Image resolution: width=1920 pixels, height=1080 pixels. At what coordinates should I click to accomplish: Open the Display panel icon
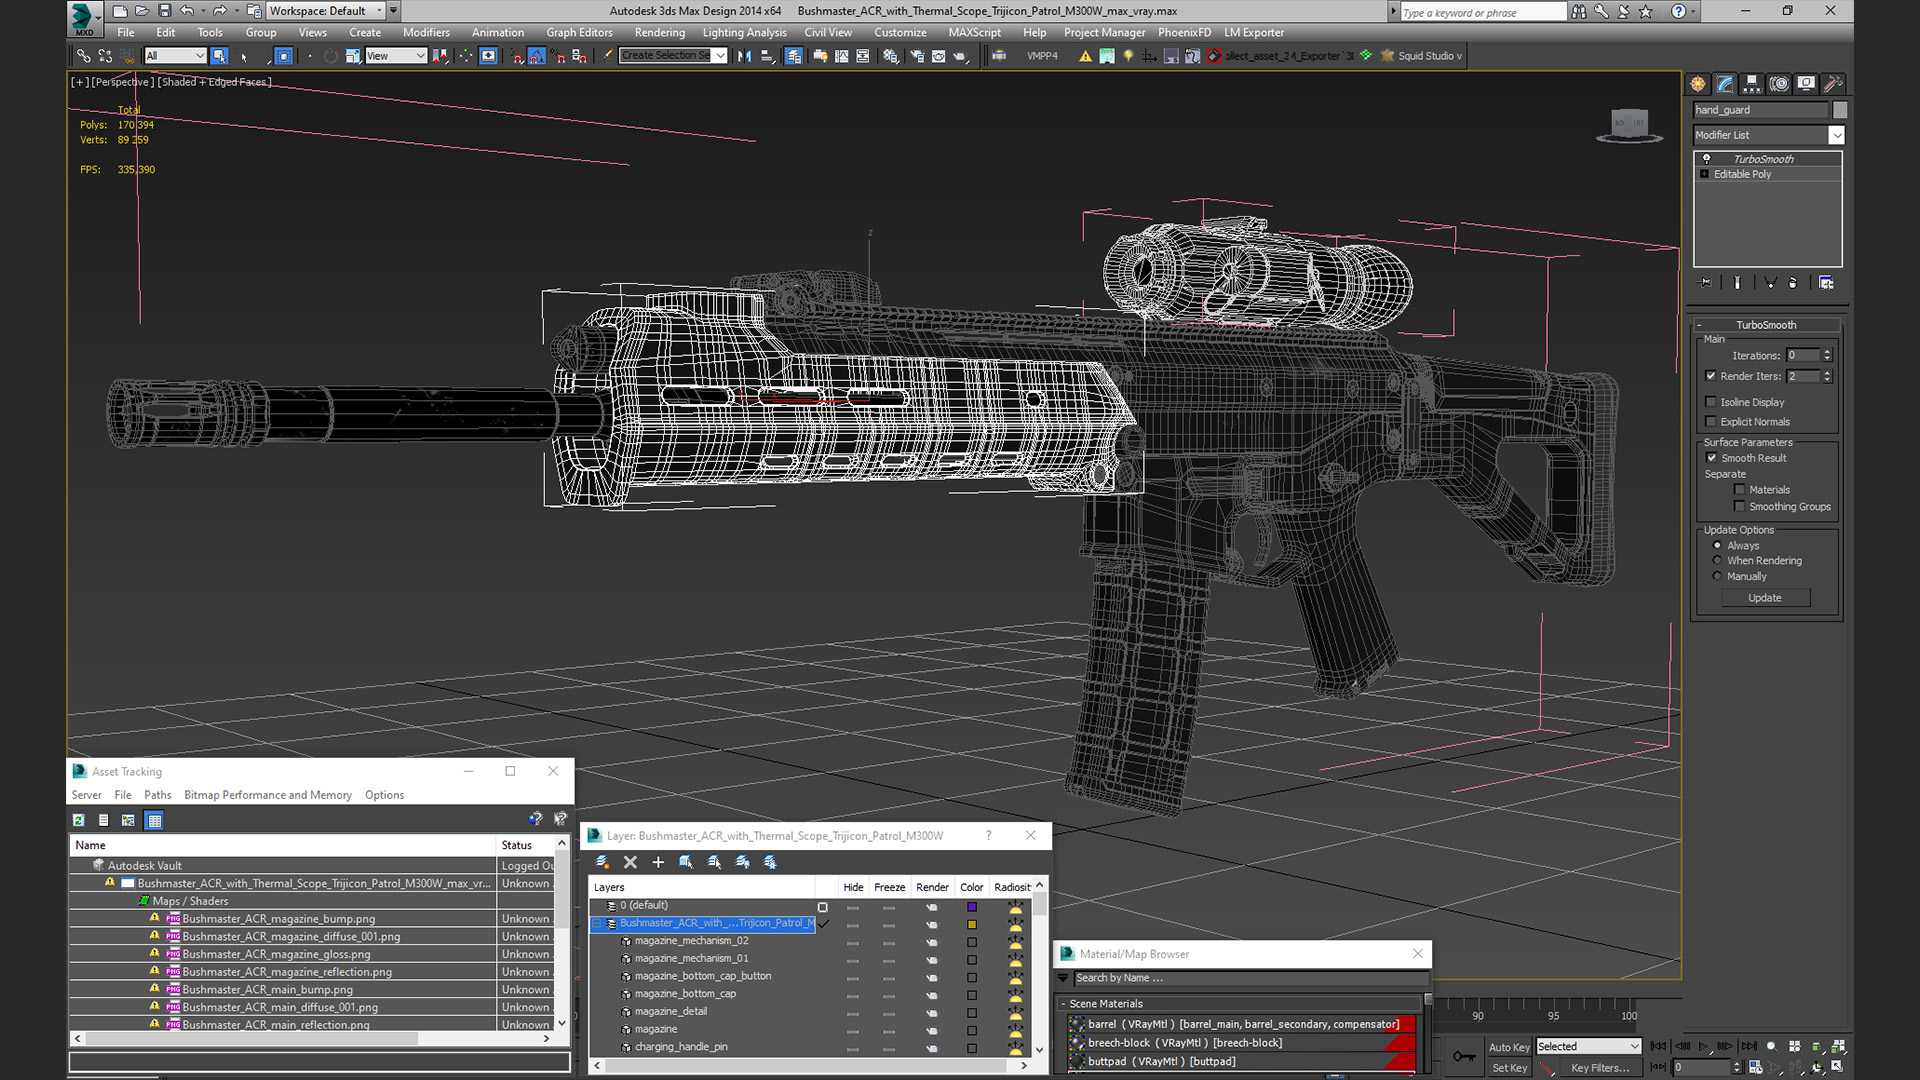(x=1806, y=84)
